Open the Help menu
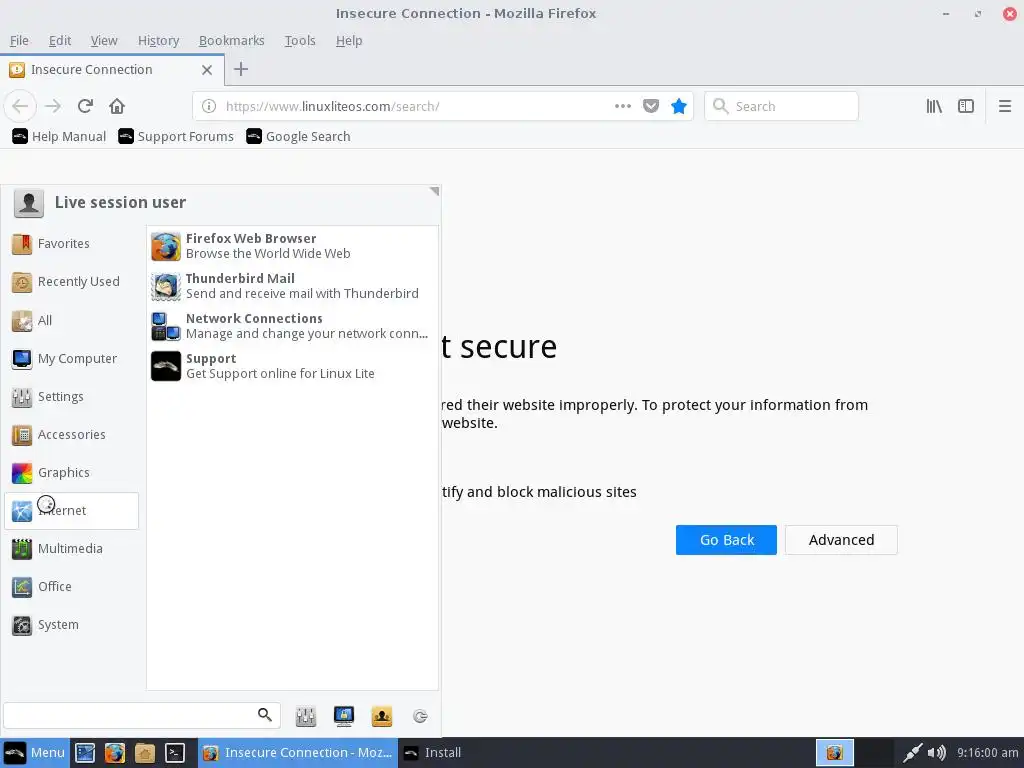Viewport: 1024px width, 768px height. click(x=349, y=40)
